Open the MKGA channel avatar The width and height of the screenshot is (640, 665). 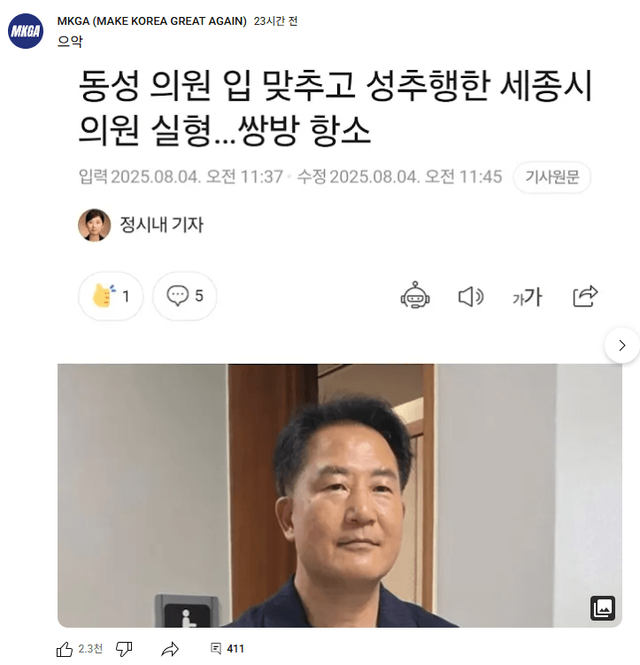25,31
